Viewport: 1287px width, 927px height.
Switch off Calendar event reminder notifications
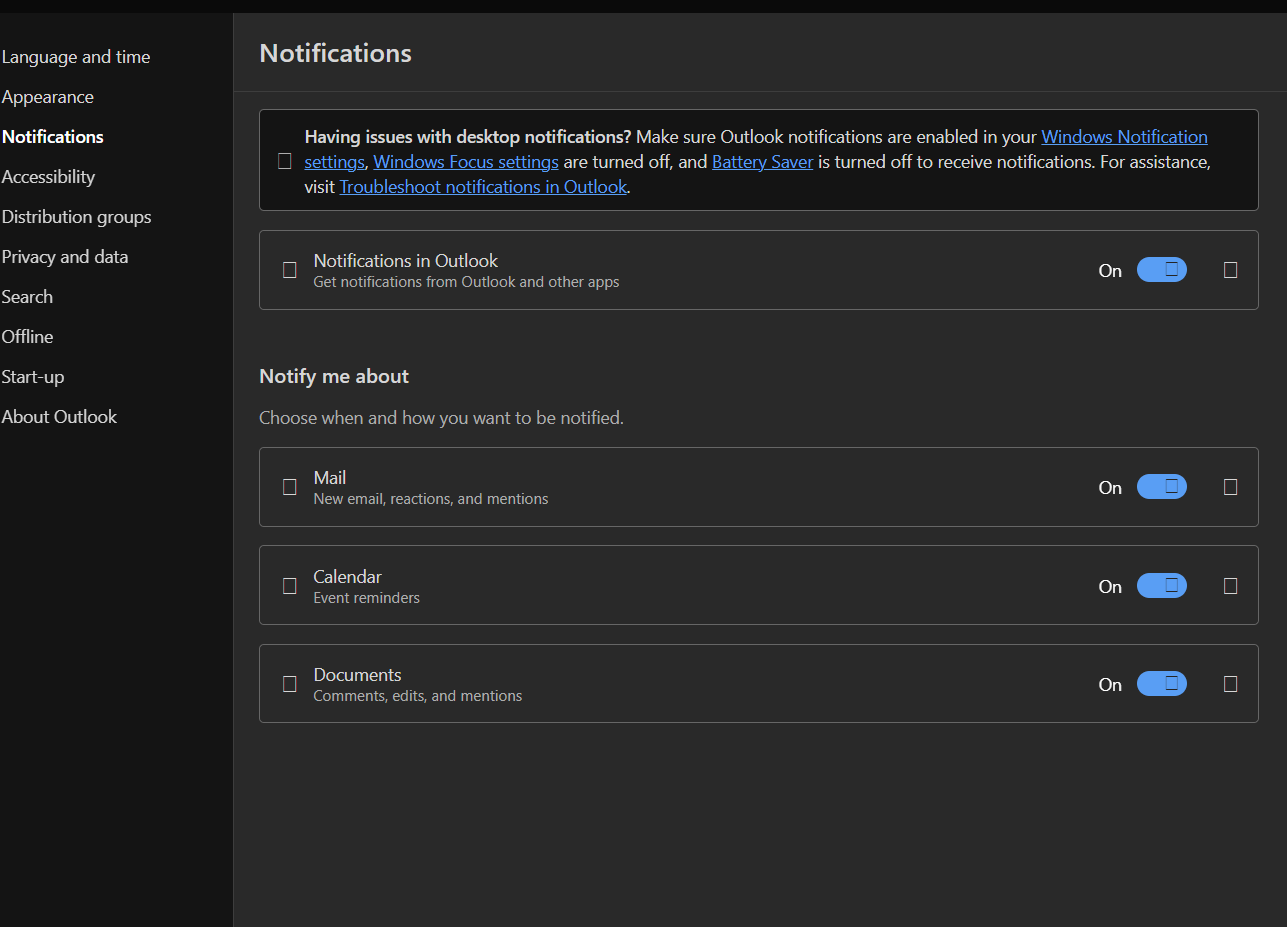[x=1162, y=586]
